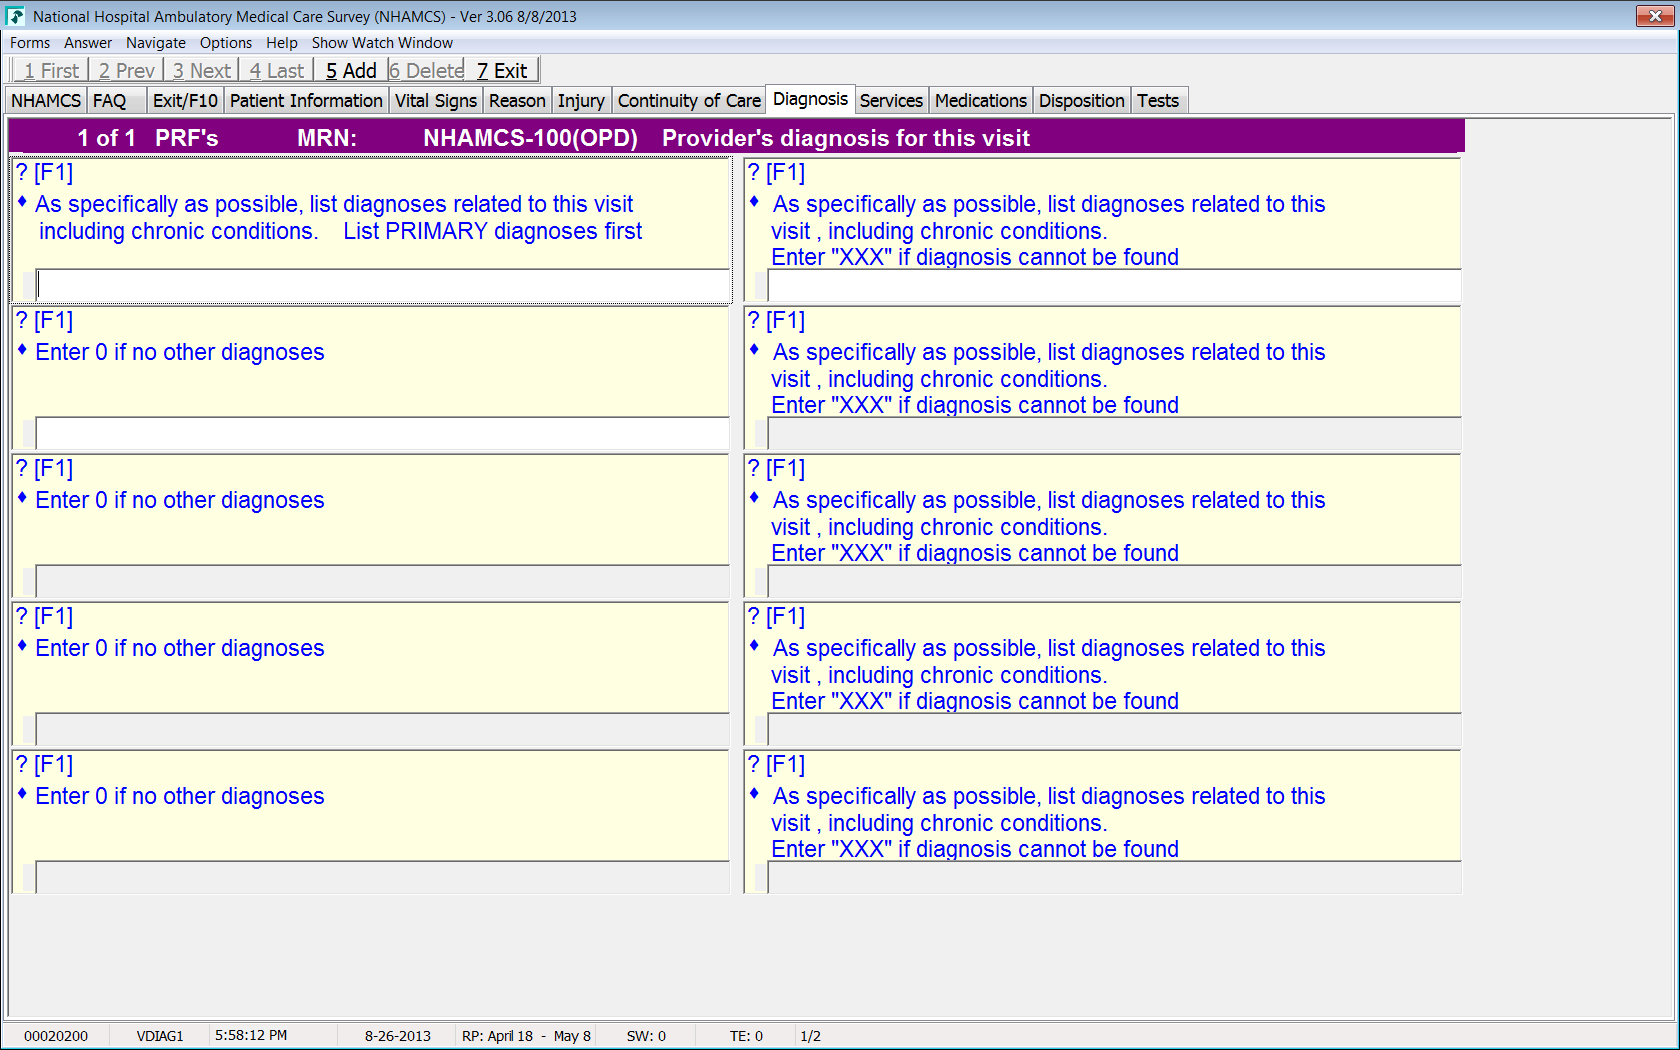1680x1050 pixels.
Task: Select the Disposition tab
Action: 1081,101
